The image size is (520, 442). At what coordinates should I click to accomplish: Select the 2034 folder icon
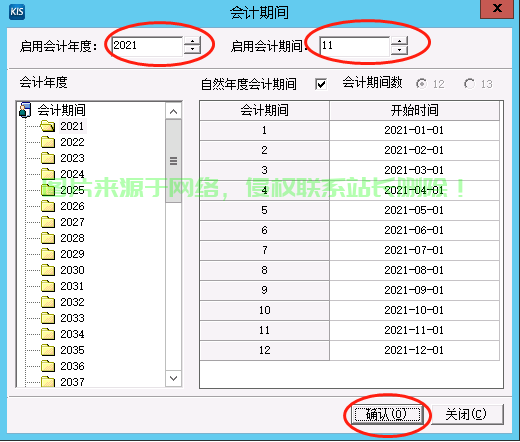point(48,334)
